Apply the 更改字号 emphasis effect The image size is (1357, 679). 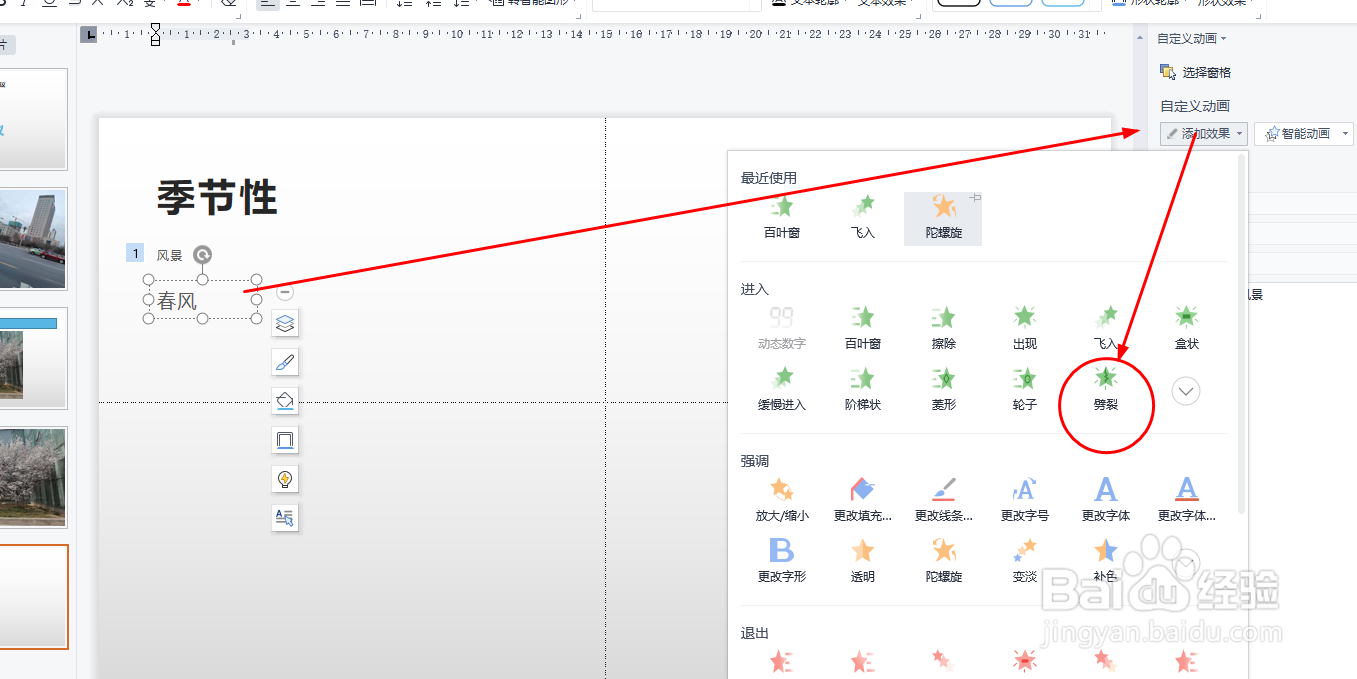pyautogui.click(x=1024, y=500)
